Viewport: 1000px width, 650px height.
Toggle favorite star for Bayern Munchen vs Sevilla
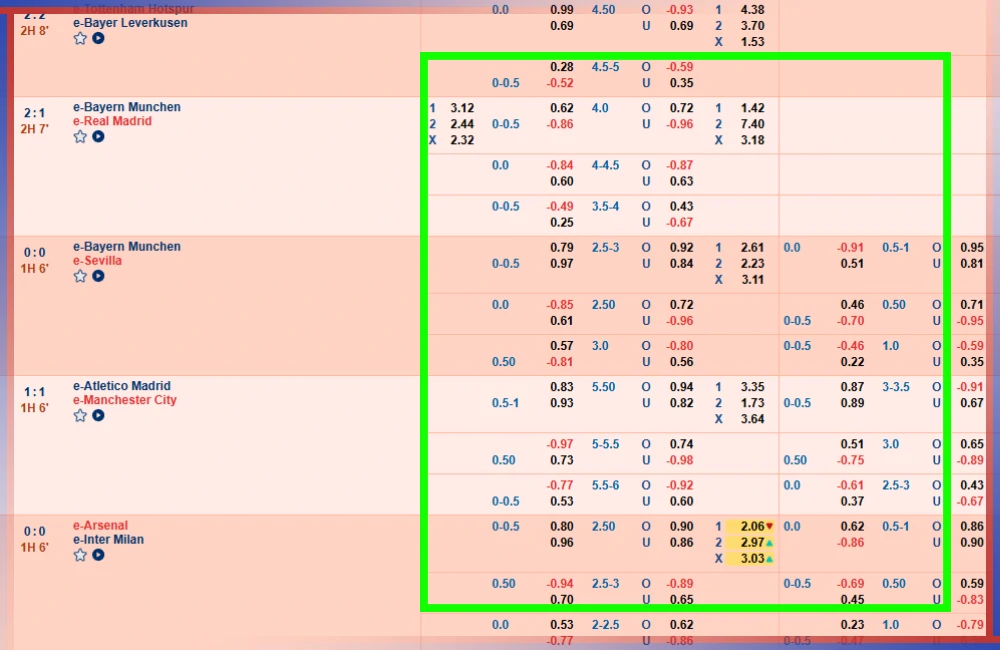pos(80,276)
